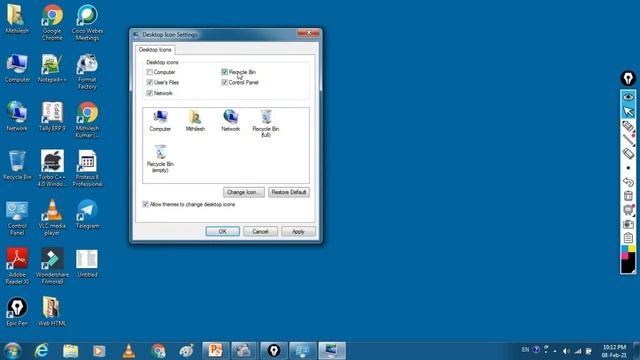Open the Windows Start menu
Image resolution: width=640 pixels, height=360 pixels.
(12, 351)
